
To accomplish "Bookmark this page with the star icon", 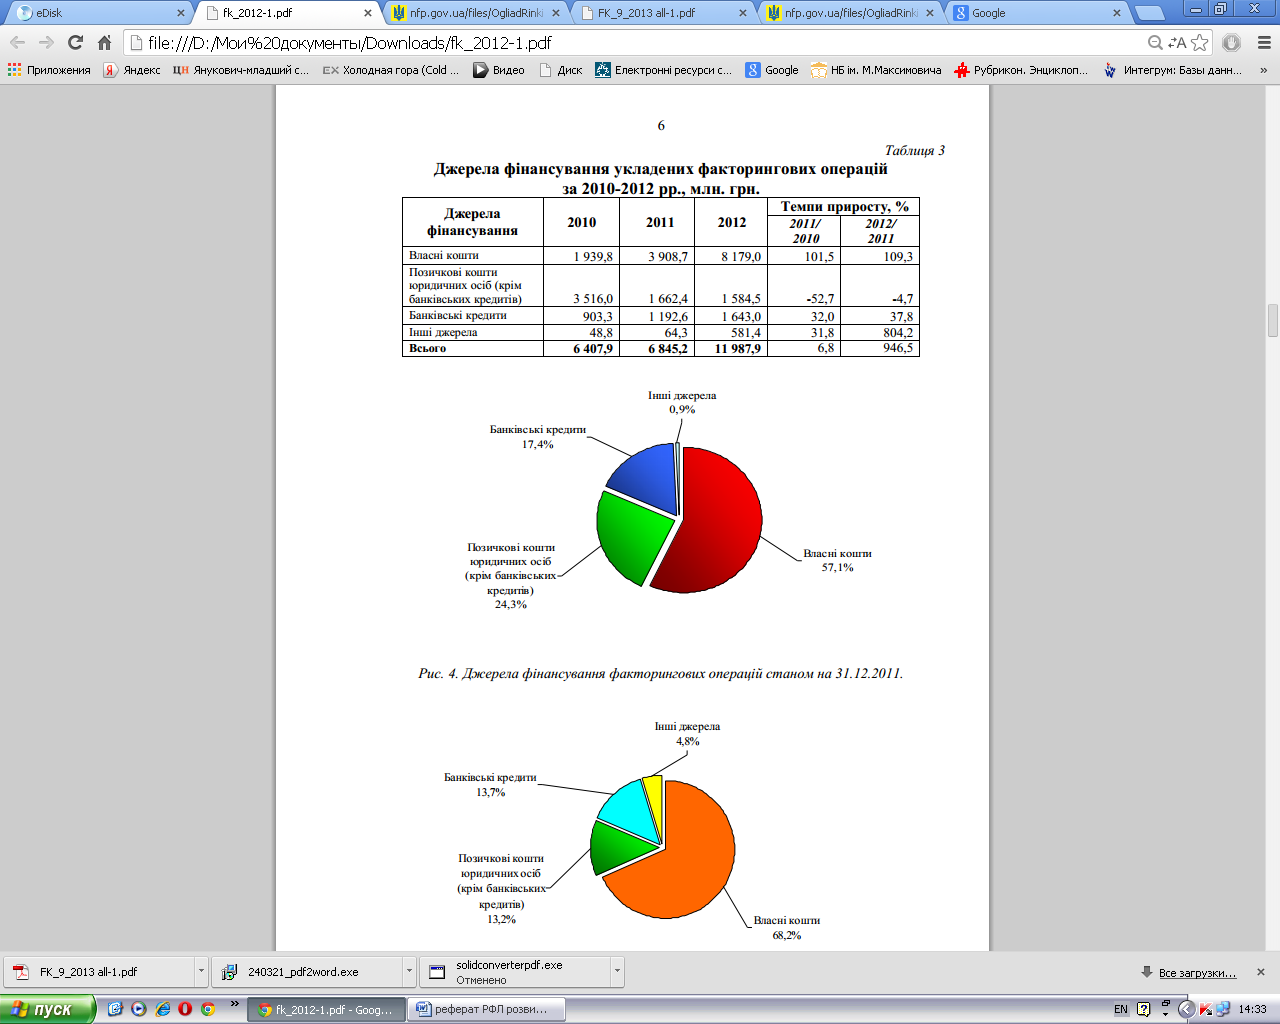I will pyautogui.click(x=1200, y=43).
